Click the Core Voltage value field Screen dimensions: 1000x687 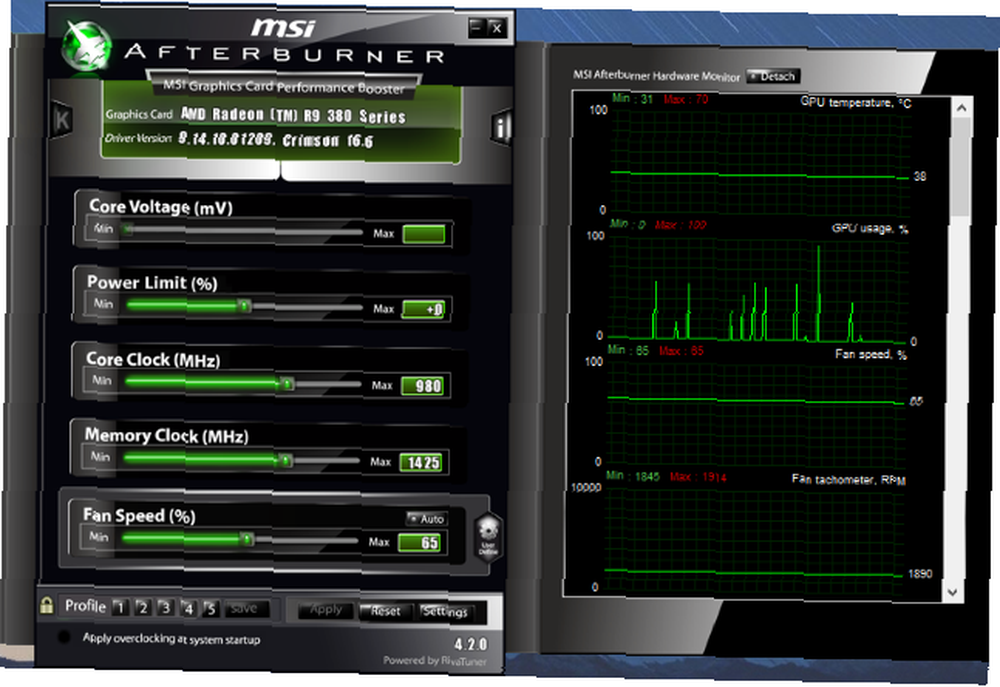point(424,234)
